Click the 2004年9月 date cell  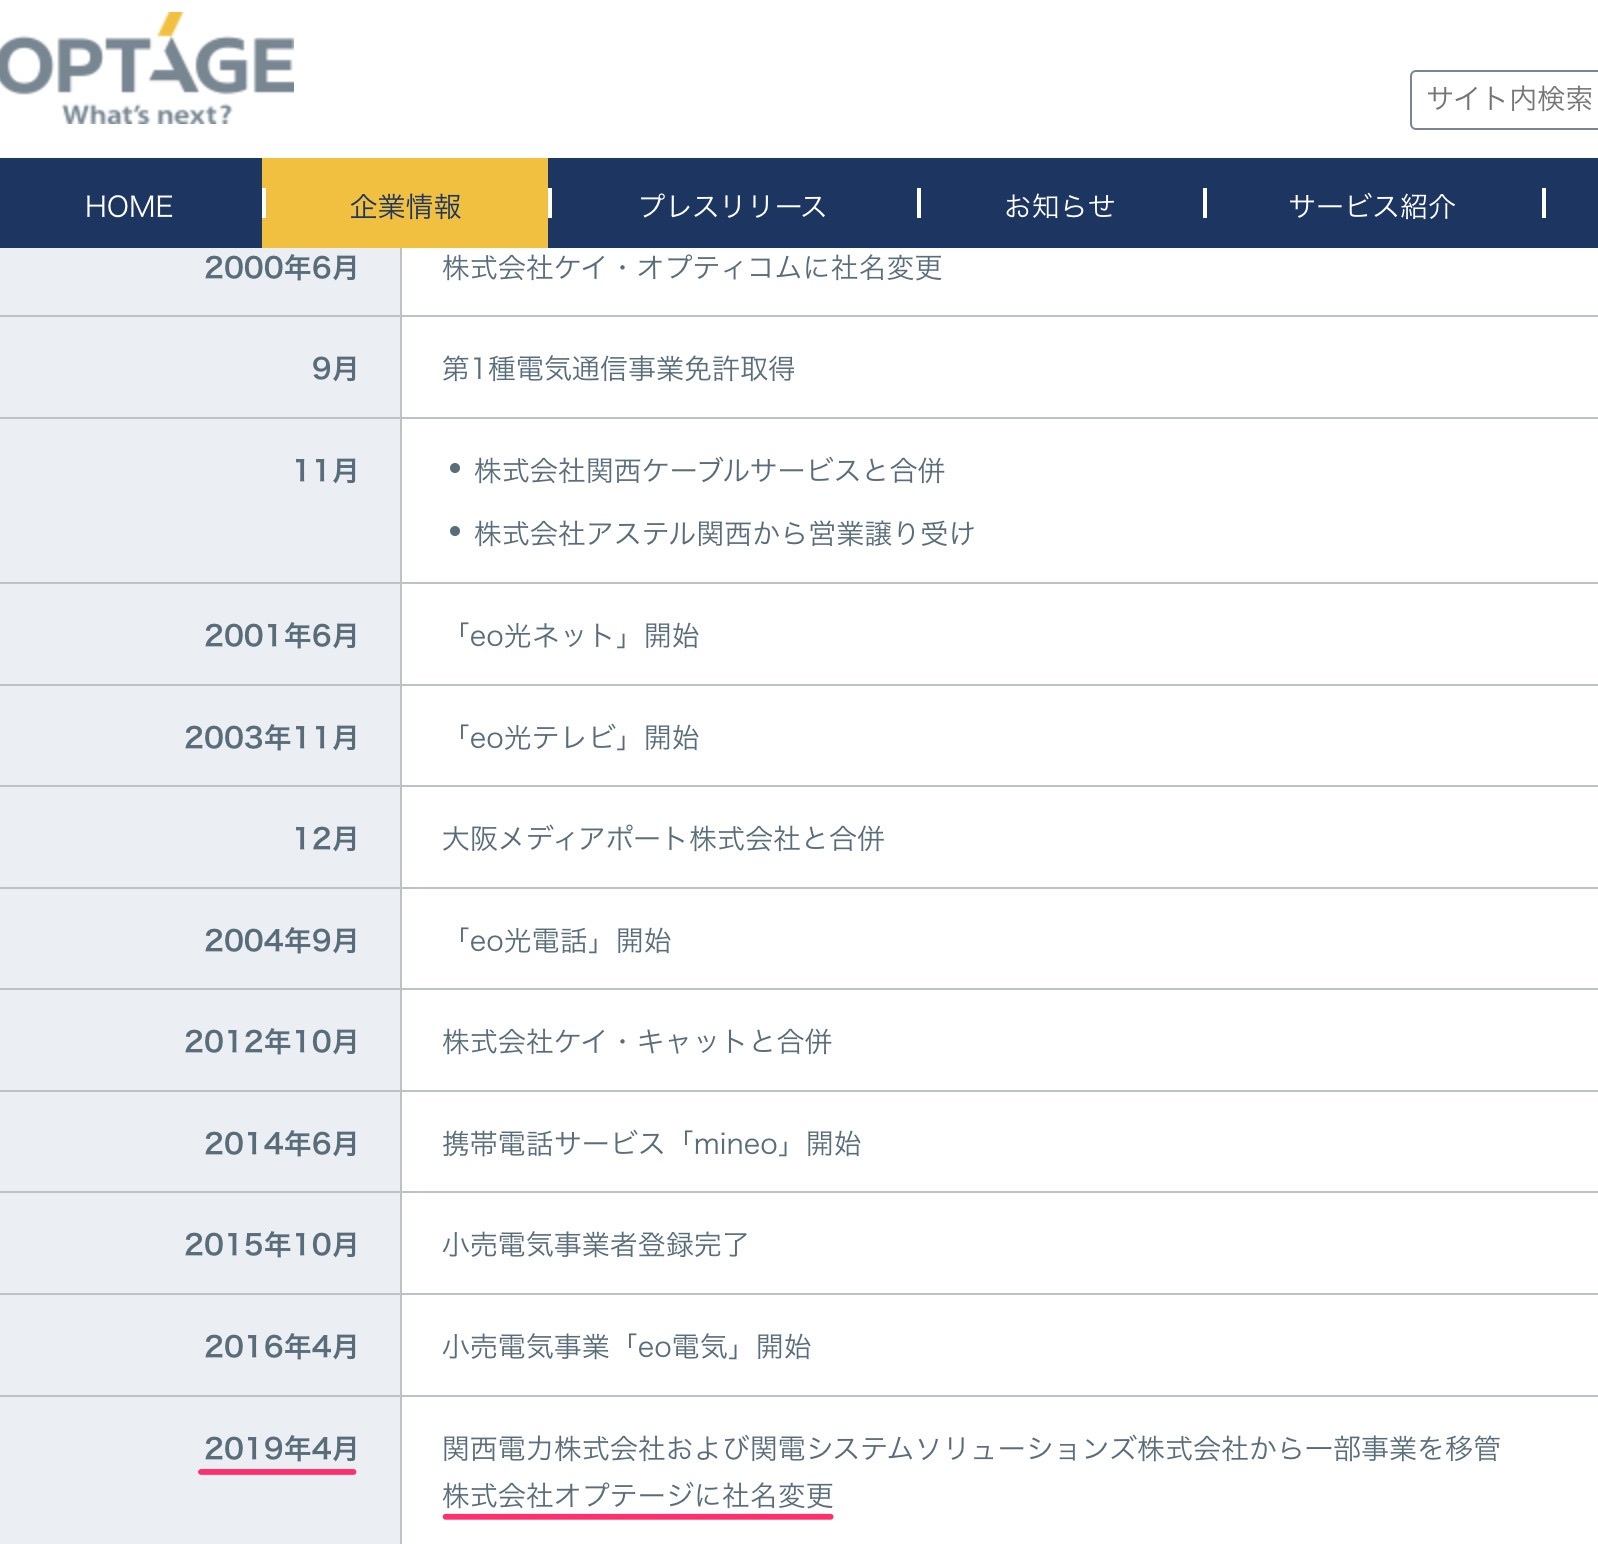[x=281, y=940]
